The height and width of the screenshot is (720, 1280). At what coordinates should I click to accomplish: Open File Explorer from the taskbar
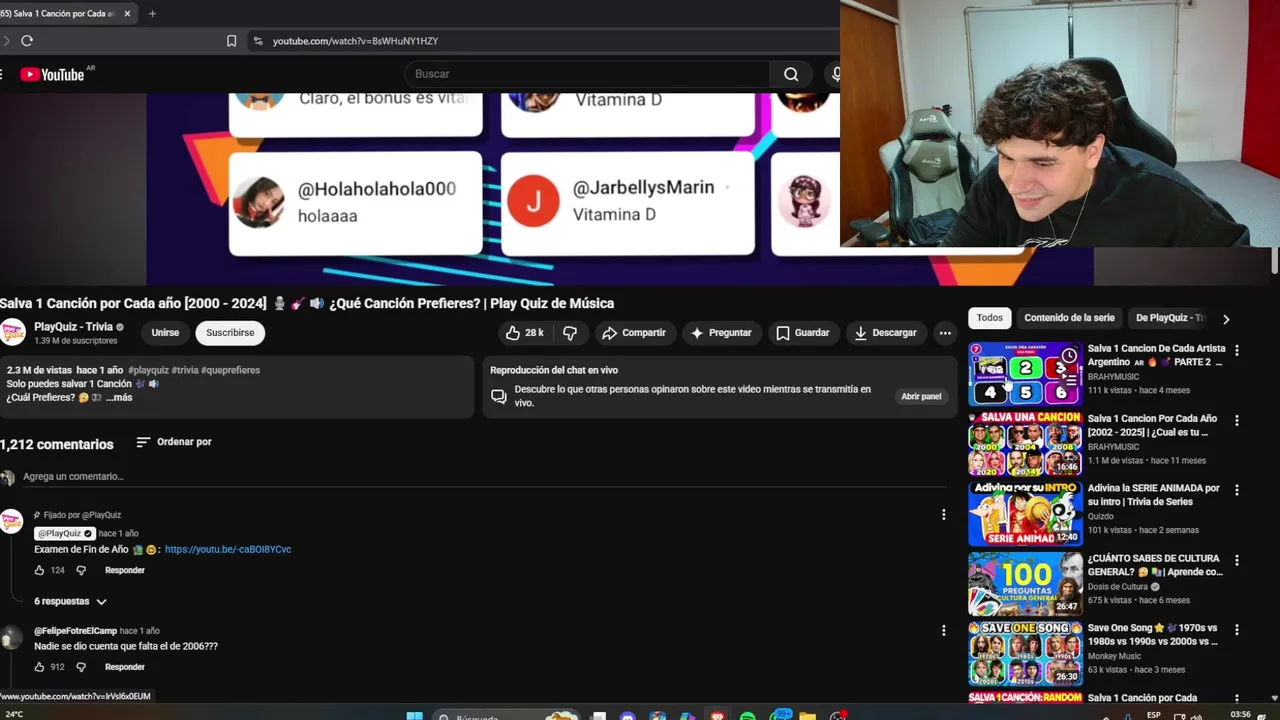coord(807,716)
